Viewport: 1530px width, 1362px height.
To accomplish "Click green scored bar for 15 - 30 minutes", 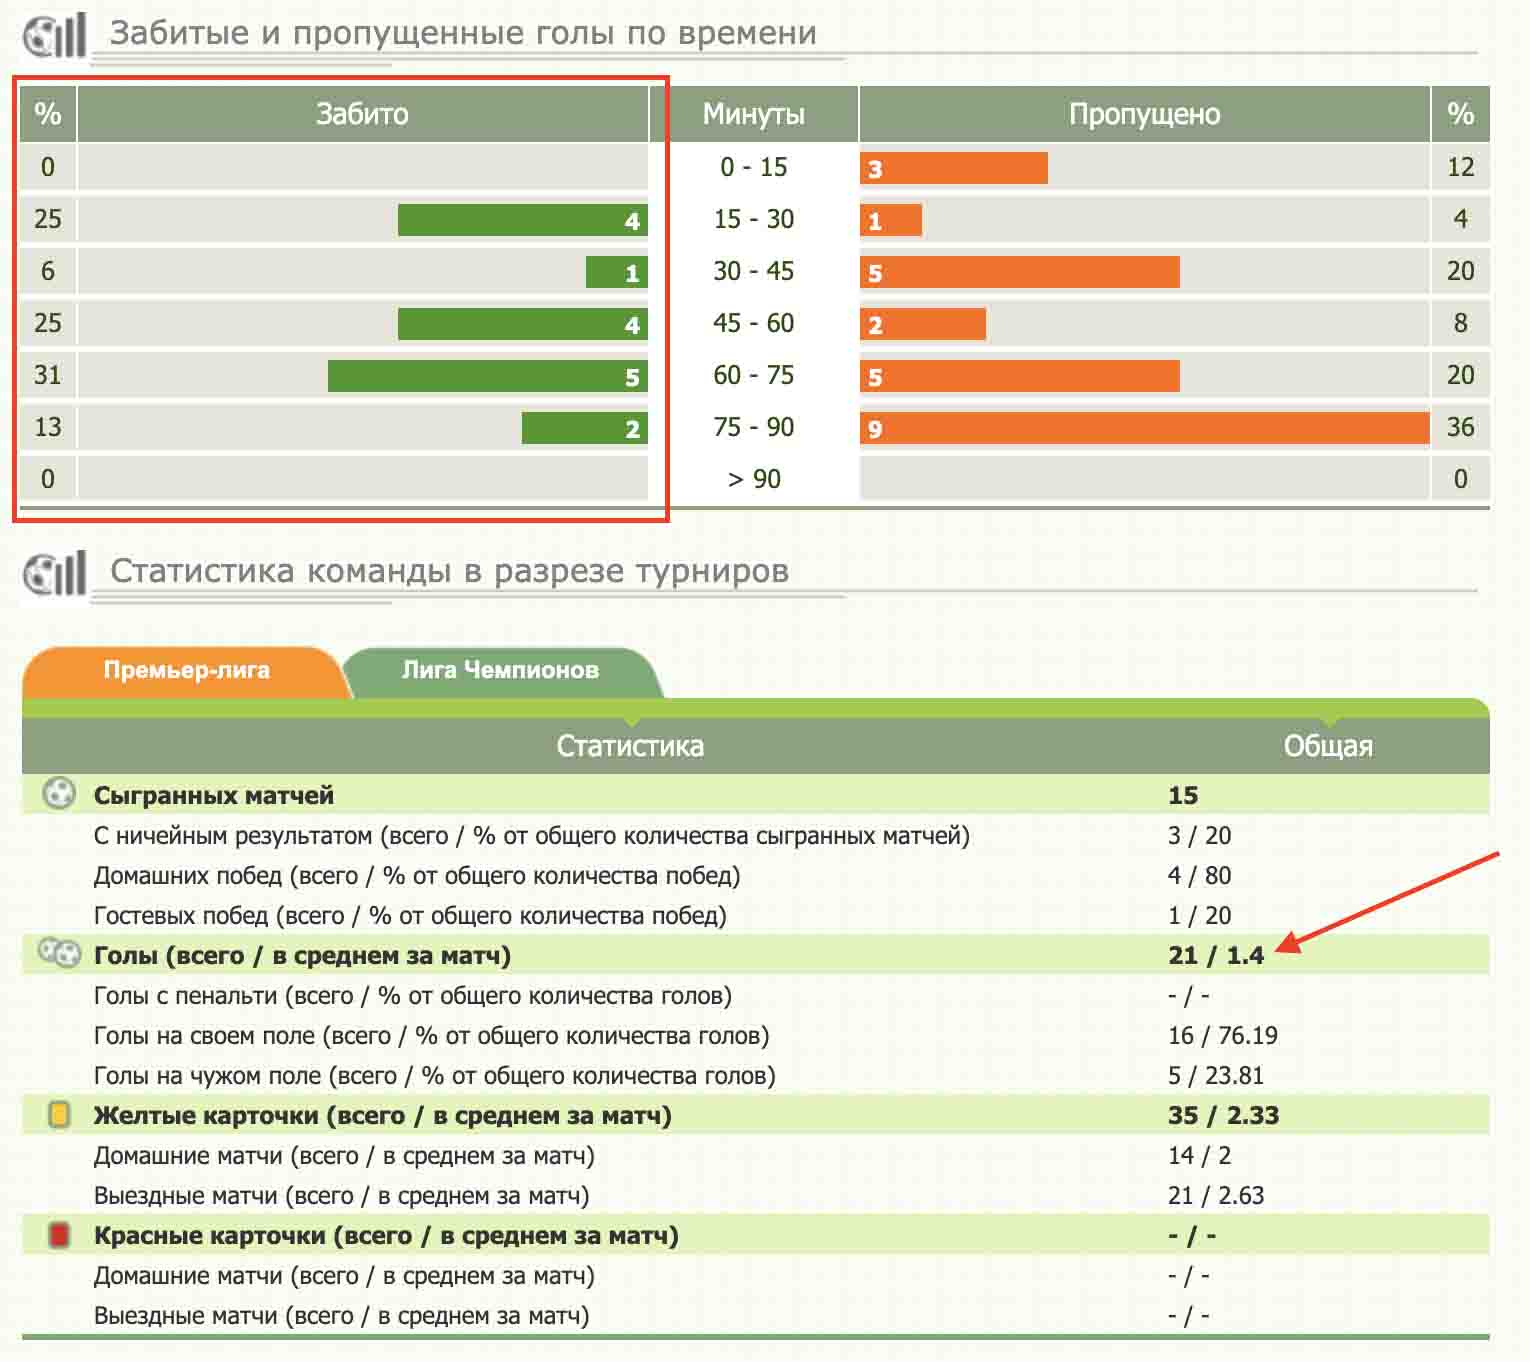I will pyautogui.click(x=523, y=220).
